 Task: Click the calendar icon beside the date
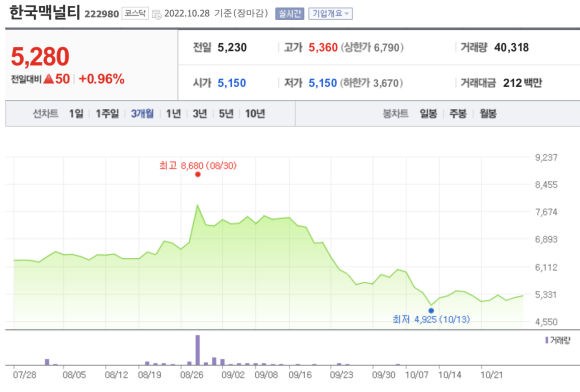(157, 14)
